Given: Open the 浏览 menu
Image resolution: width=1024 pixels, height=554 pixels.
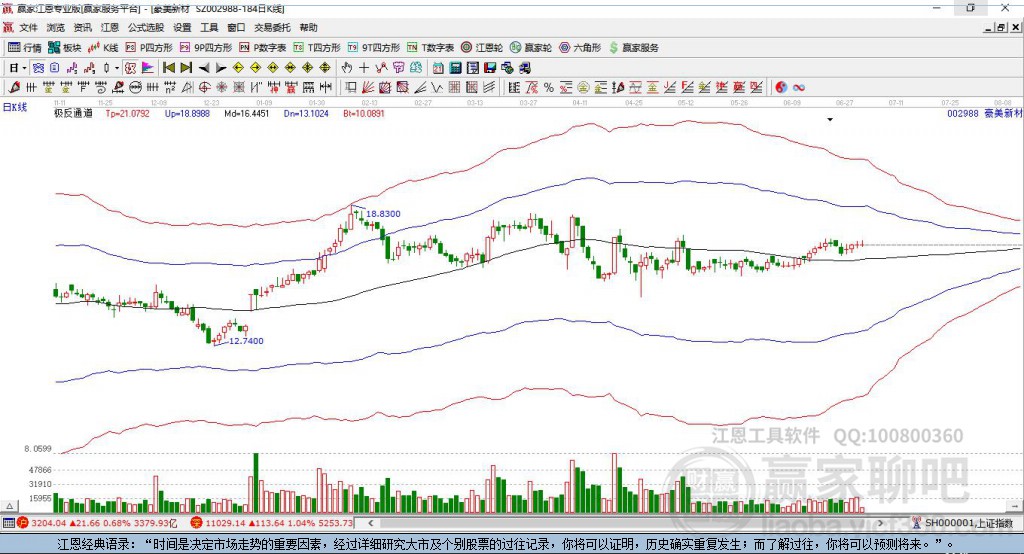Looking at the screenshot, I should click(x=56, y=27).
